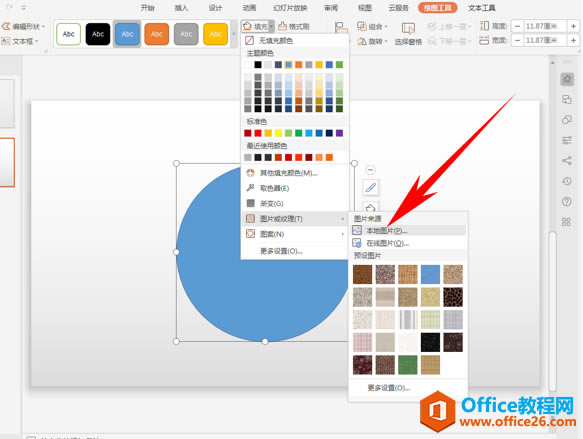583x439 pixels.
Task: Switch to the Drawing Tools 绘图工具 tab
Action: [x=437, y=7]
